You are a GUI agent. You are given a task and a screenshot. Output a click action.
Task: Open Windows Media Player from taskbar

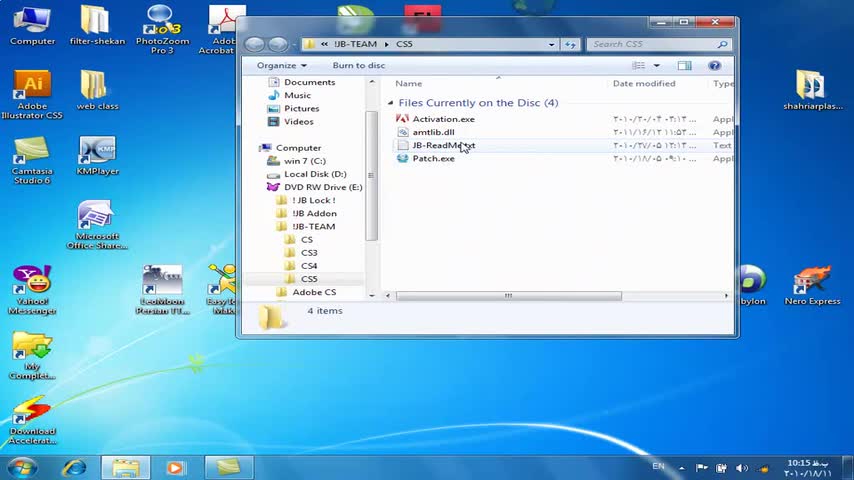click(175, 467)
